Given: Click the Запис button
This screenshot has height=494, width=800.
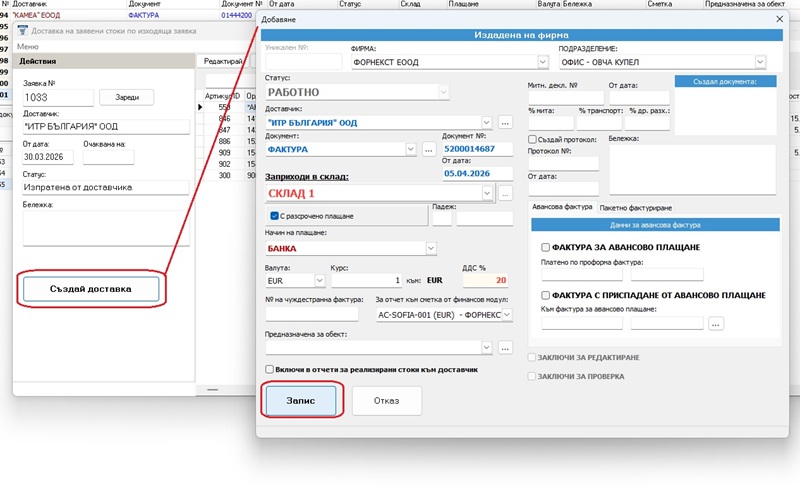Looking at the screenshot, I should [x=301, y=401].
